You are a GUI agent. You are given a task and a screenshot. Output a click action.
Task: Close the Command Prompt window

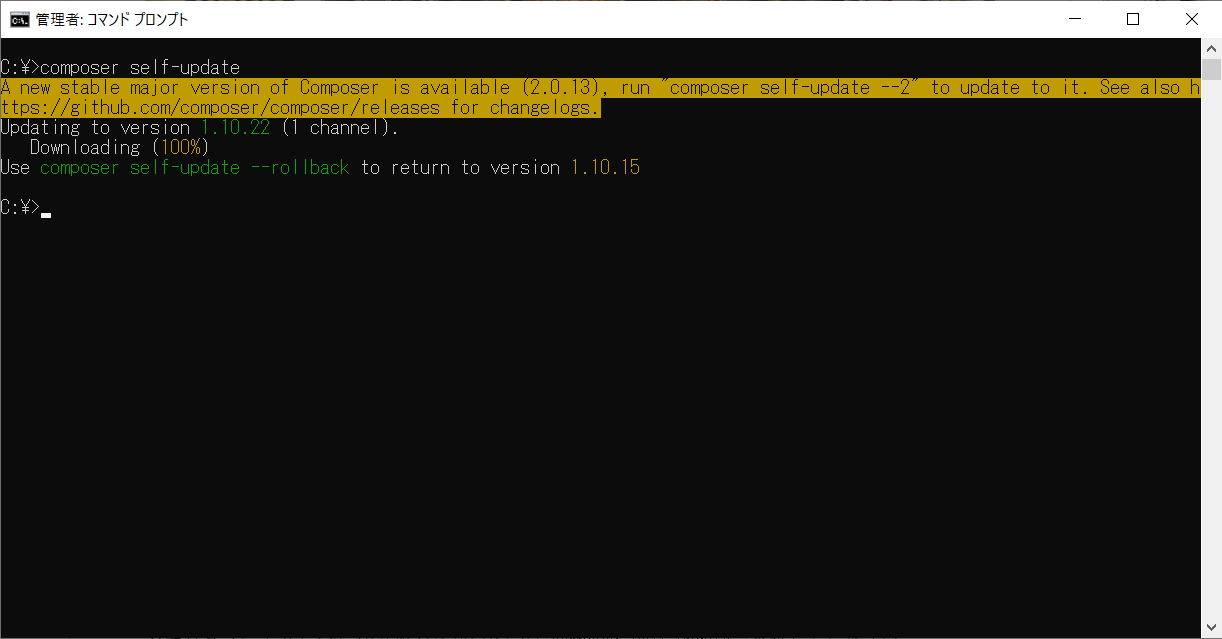click(x=1191, y=19)
